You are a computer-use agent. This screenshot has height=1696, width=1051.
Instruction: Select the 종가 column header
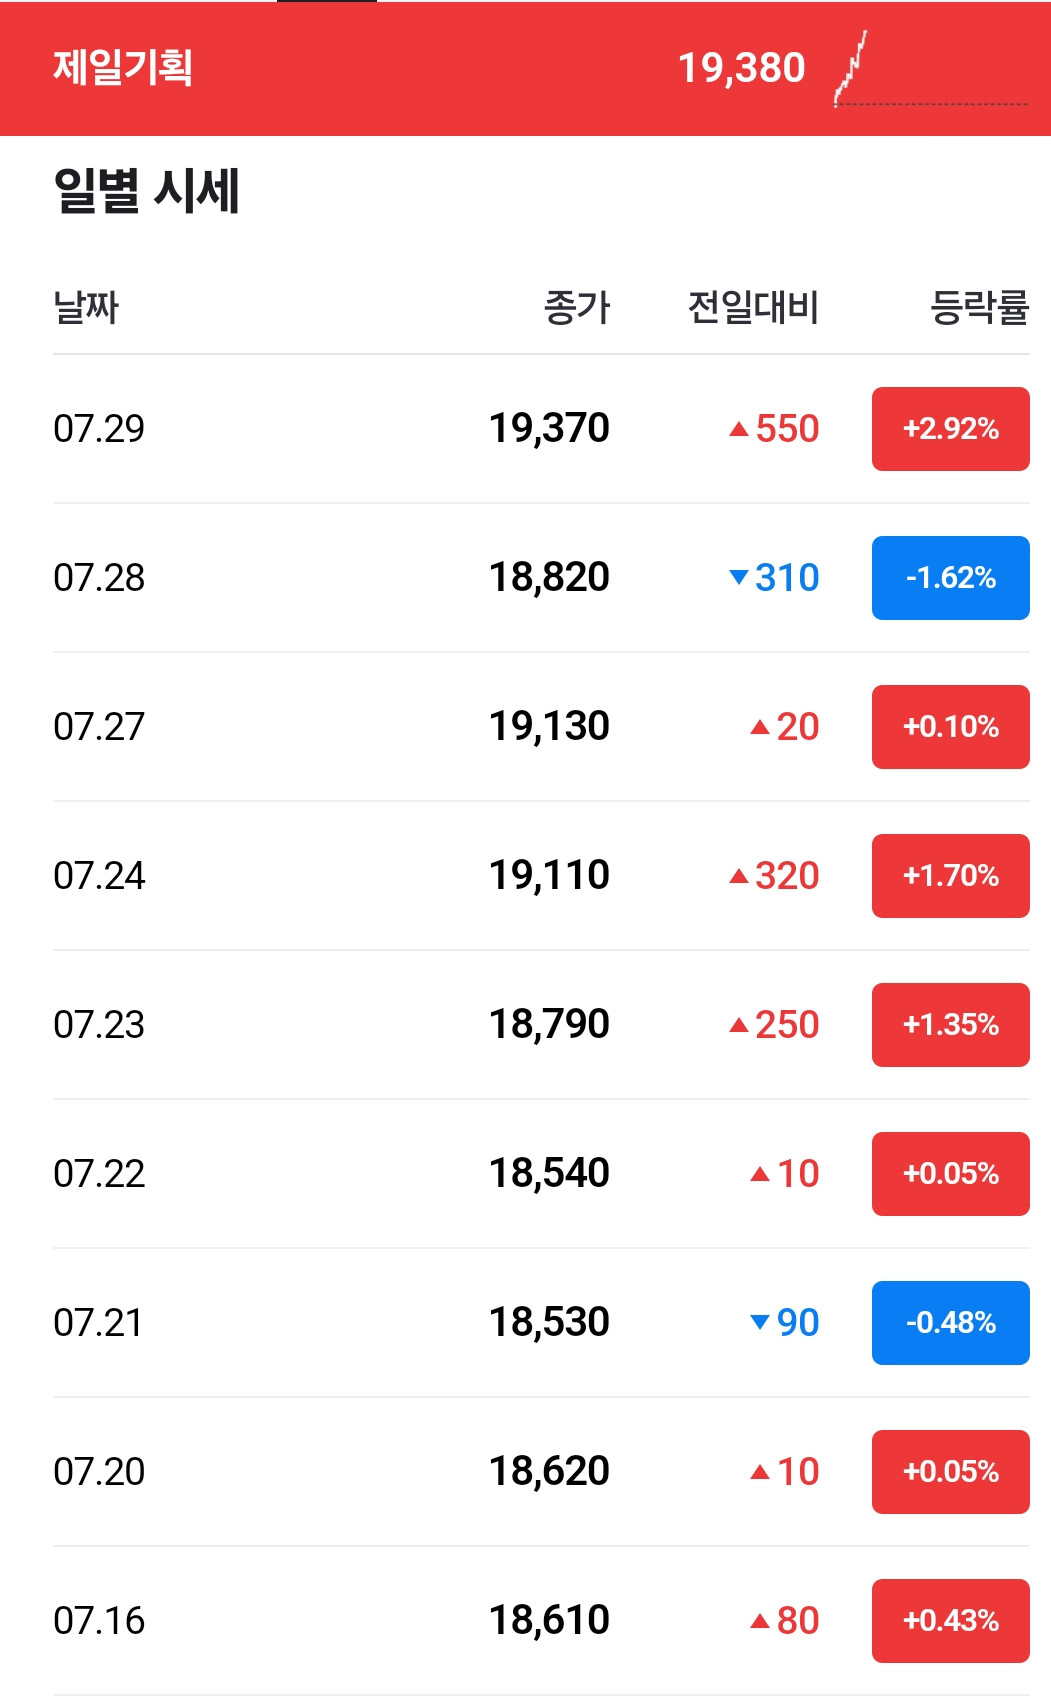pyautogui.click(x=577, y=307)
